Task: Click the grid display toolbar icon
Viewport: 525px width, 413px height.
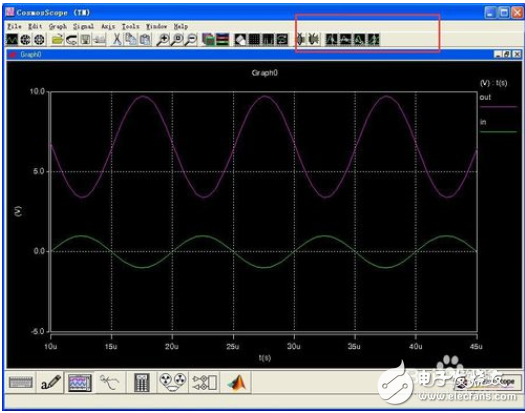Action: point(254,40)
